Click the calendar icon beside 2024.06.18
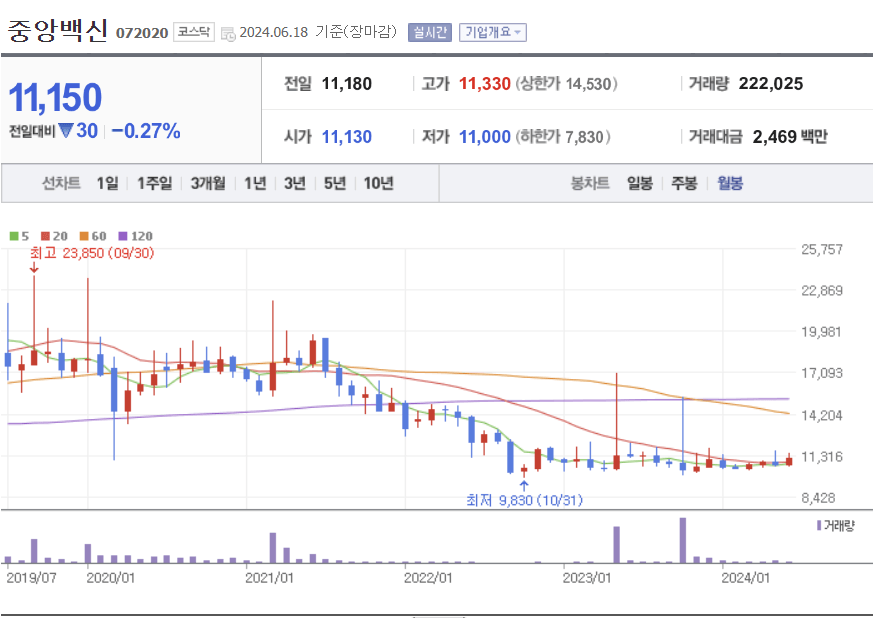 pos(228,33)
